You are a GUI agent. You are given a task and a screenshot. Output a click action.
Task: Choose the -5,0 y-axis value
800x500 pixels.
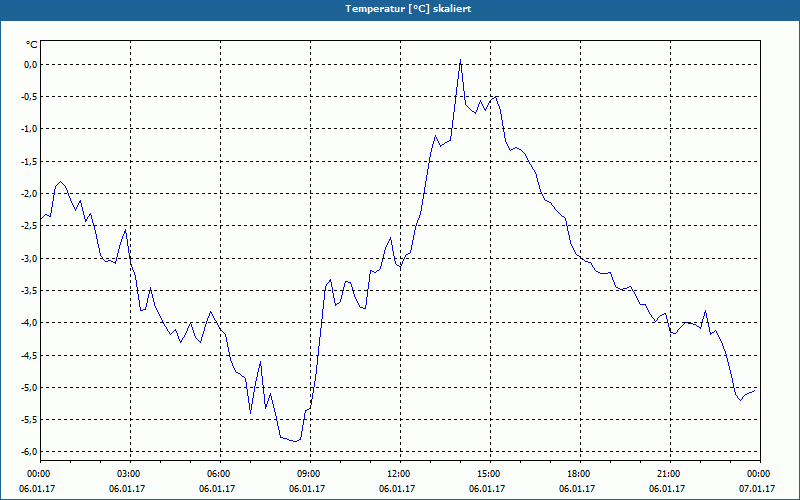(x=29, y=387)
